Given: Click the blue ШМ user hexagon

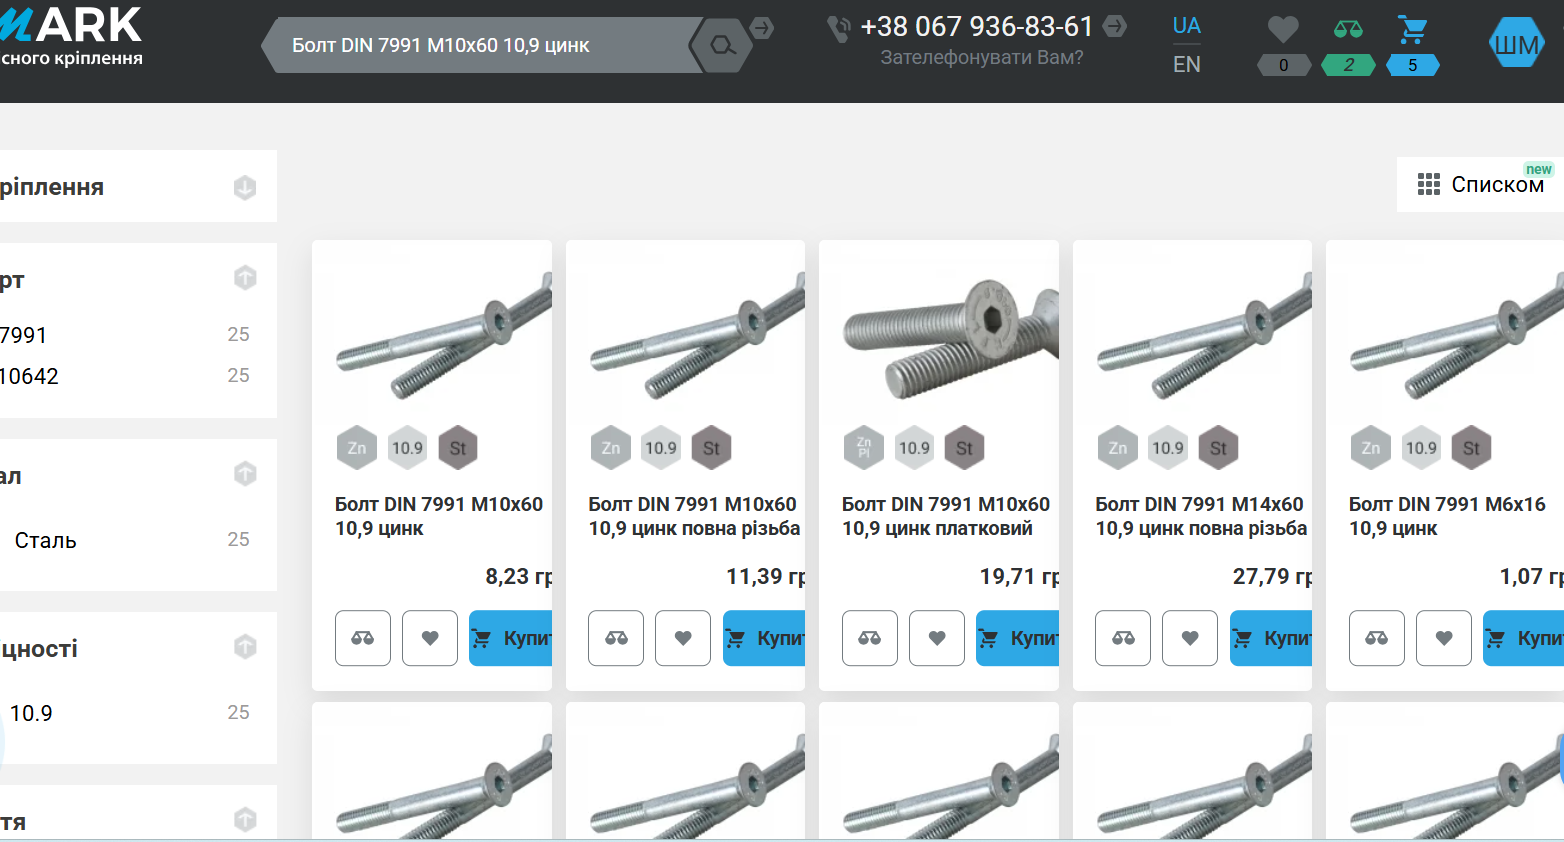Looking at the screenshot, I should pyautogui.click(x=1517, y=44).
